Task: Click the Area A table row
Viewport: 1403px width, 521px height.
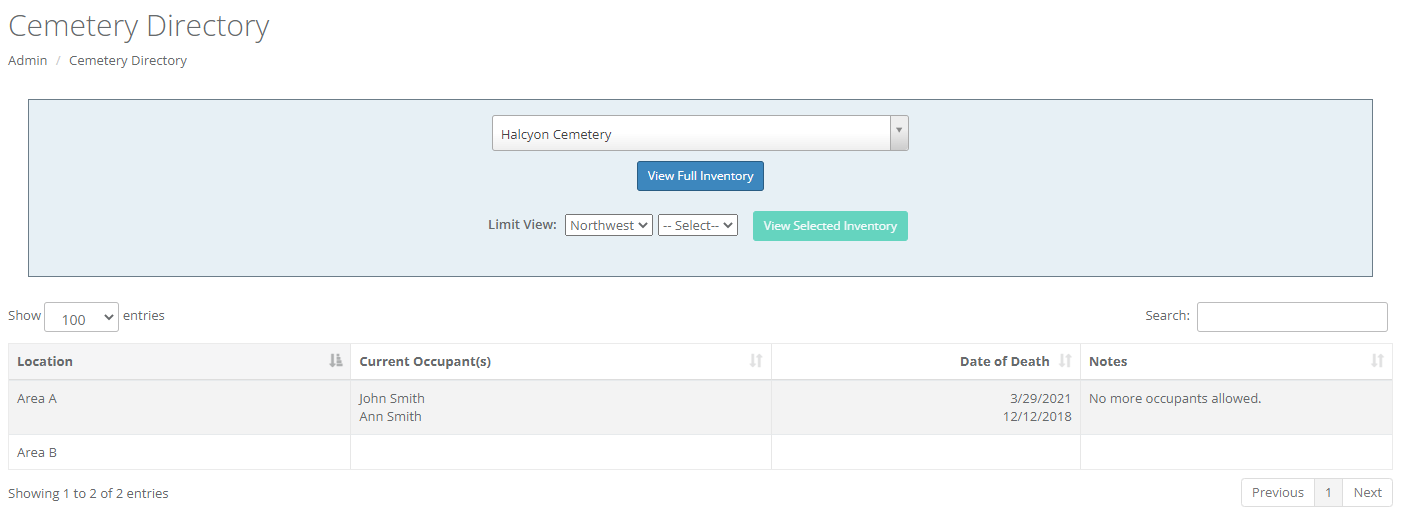Action: click(x=180, y=407)
